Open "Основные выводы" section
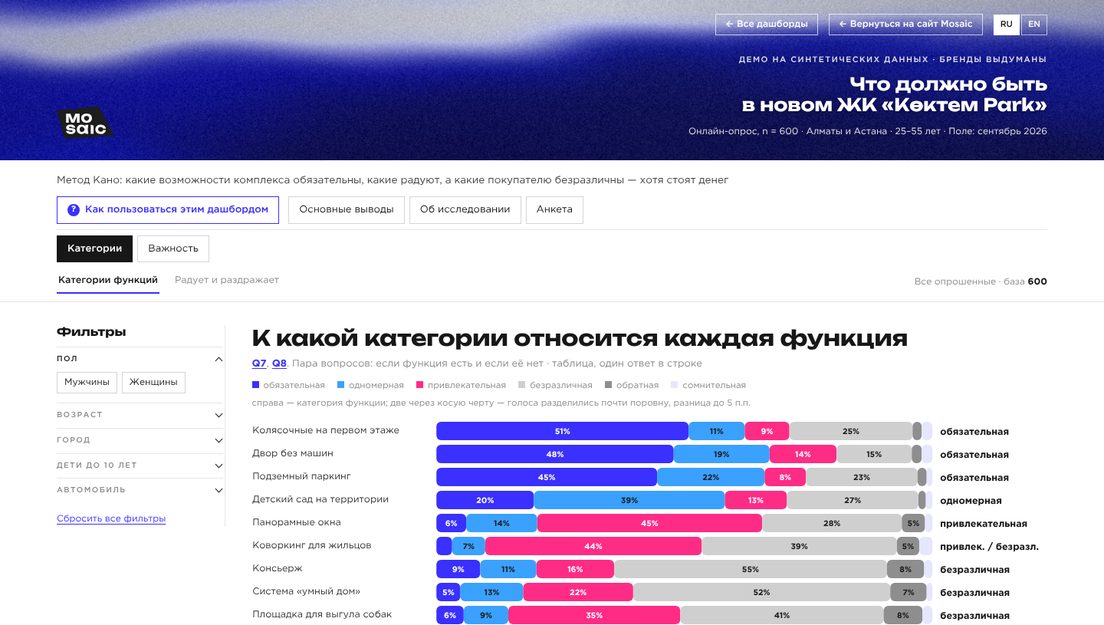Viewport: 1104px width, 625px height. pyautogui.click(x=346, y=210)
